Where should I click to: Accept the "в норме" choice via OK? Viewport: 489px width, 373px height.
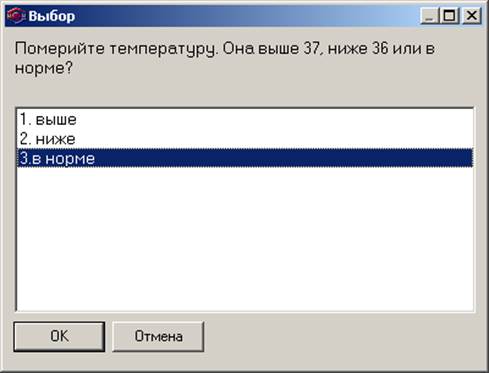coord(59,336)
